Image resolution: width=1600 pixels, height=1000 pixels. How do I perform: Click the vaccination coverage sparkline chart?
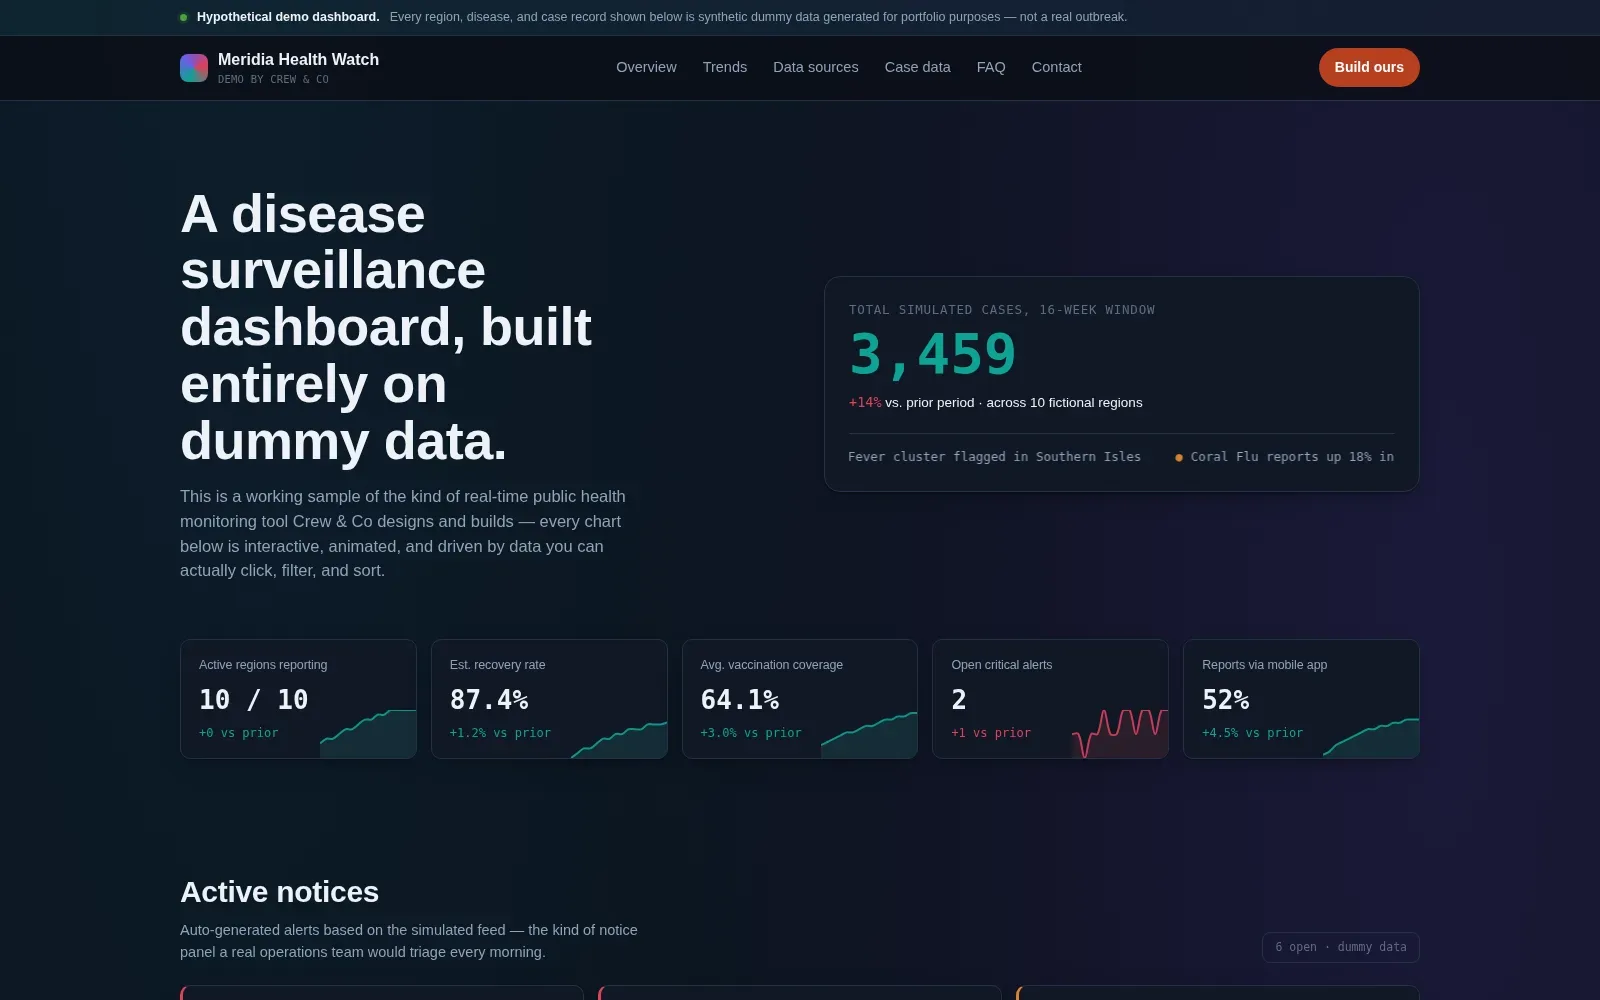tap(869, 735)
